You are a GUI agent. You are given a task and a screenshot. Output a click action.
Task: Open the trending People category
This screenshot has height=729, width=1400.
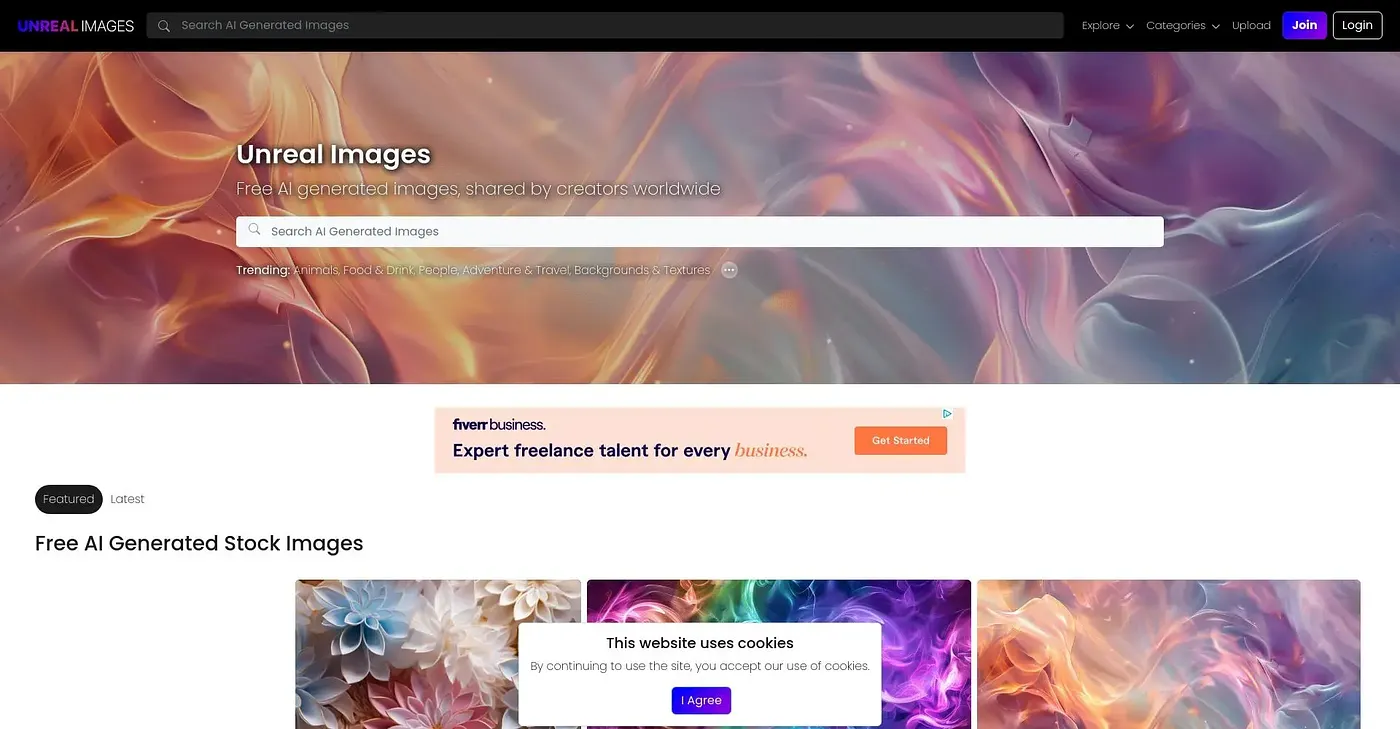coord(438,270)
